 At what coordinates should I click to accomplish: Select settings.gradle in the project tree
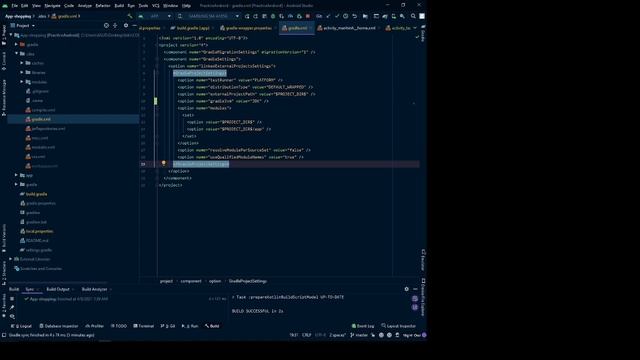pos(38,250)
